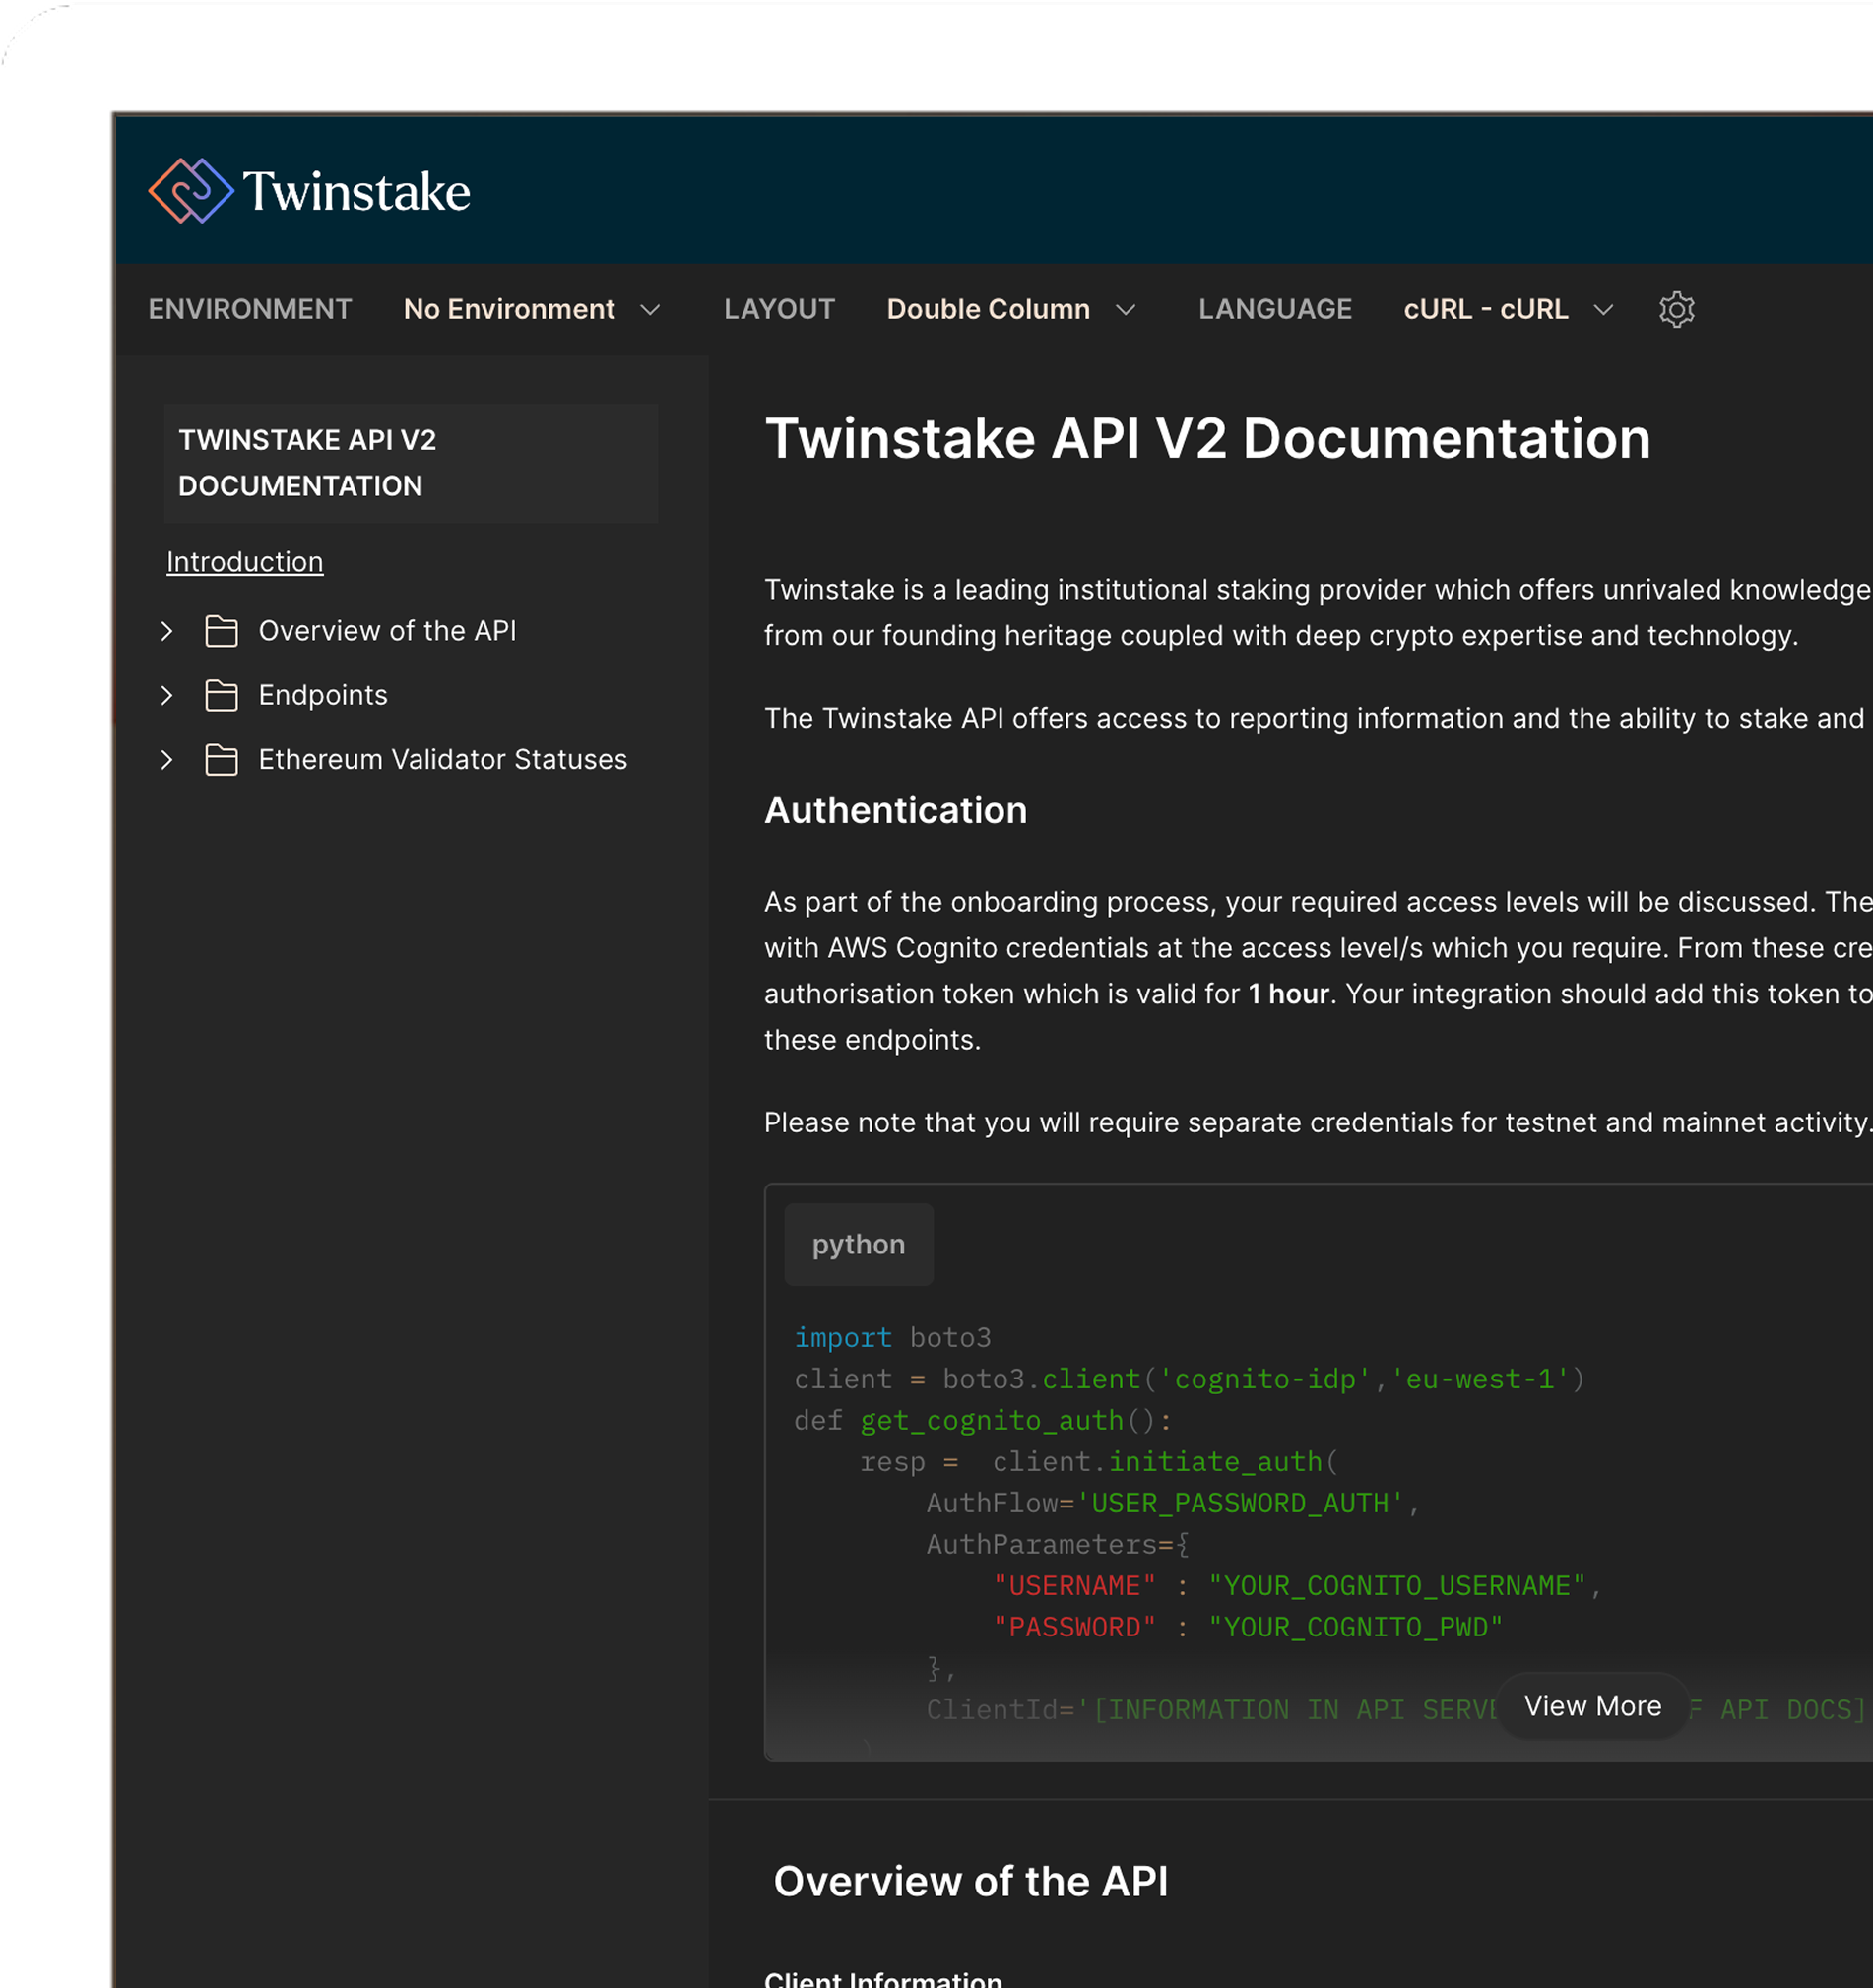Click the 'import boto3' code line
The width and height of the screenshot is (1873, 1988).
[893, 1338]
